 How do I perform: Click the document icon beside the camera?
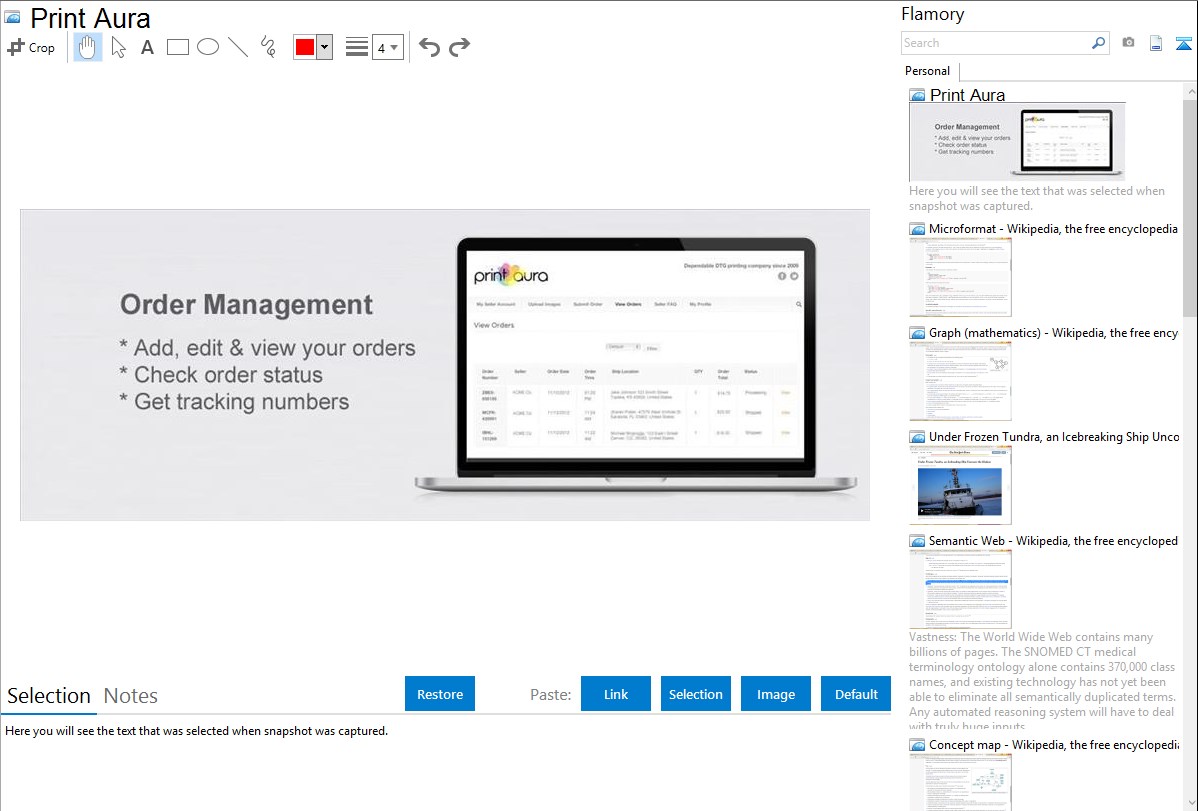click(1156, 43)
